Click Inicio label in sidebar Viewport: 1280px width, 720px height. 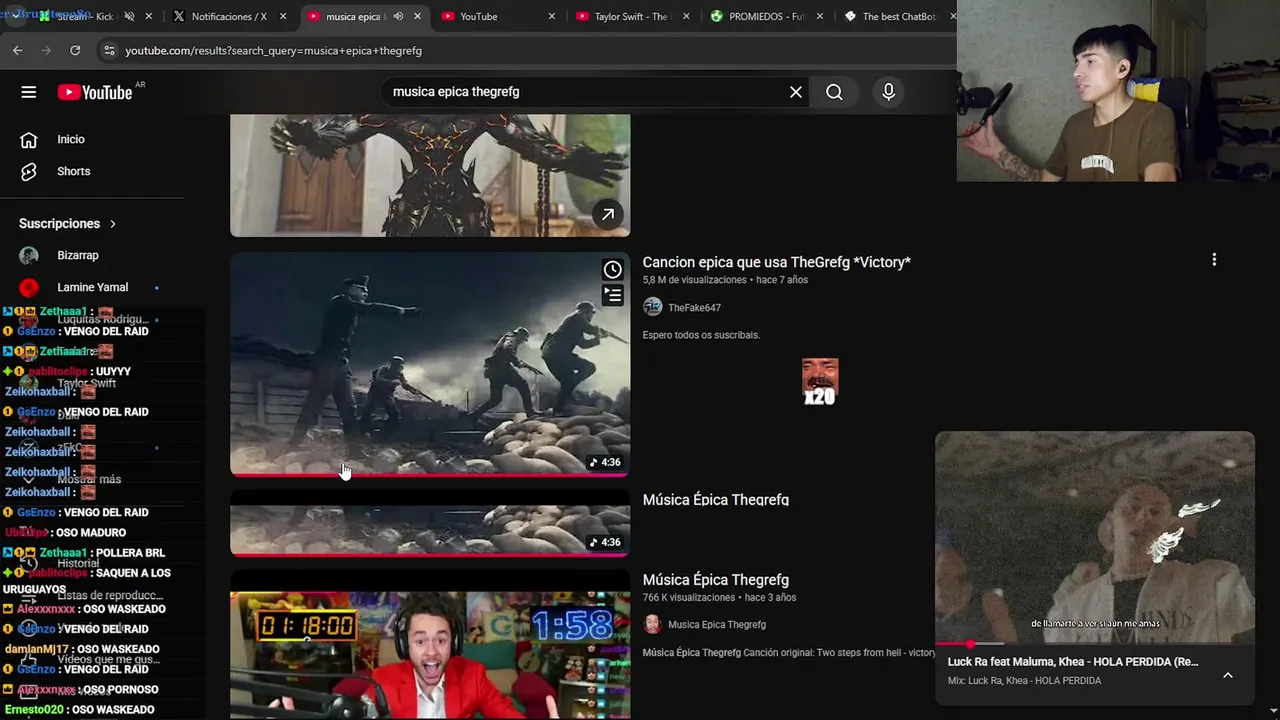(71, 139)
